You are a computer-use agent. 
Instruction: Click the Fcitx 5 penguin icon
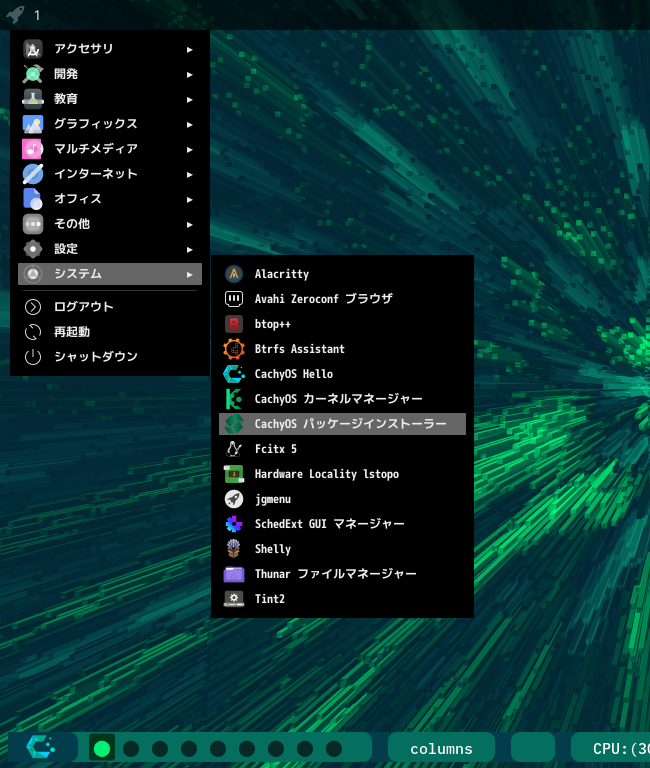click(x=234, y=449)
